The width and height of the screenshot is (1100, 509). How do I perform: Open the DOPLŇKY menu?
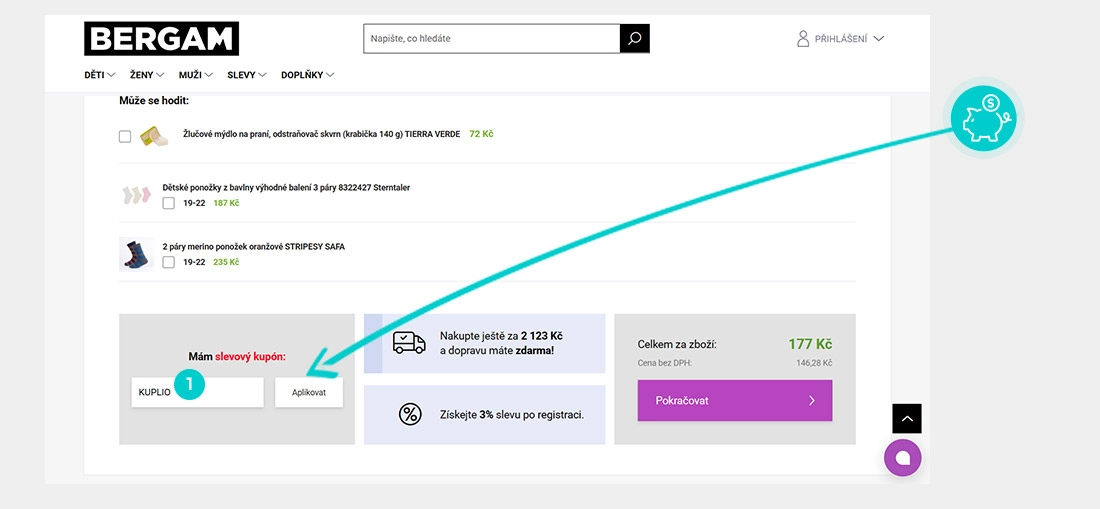308,75
